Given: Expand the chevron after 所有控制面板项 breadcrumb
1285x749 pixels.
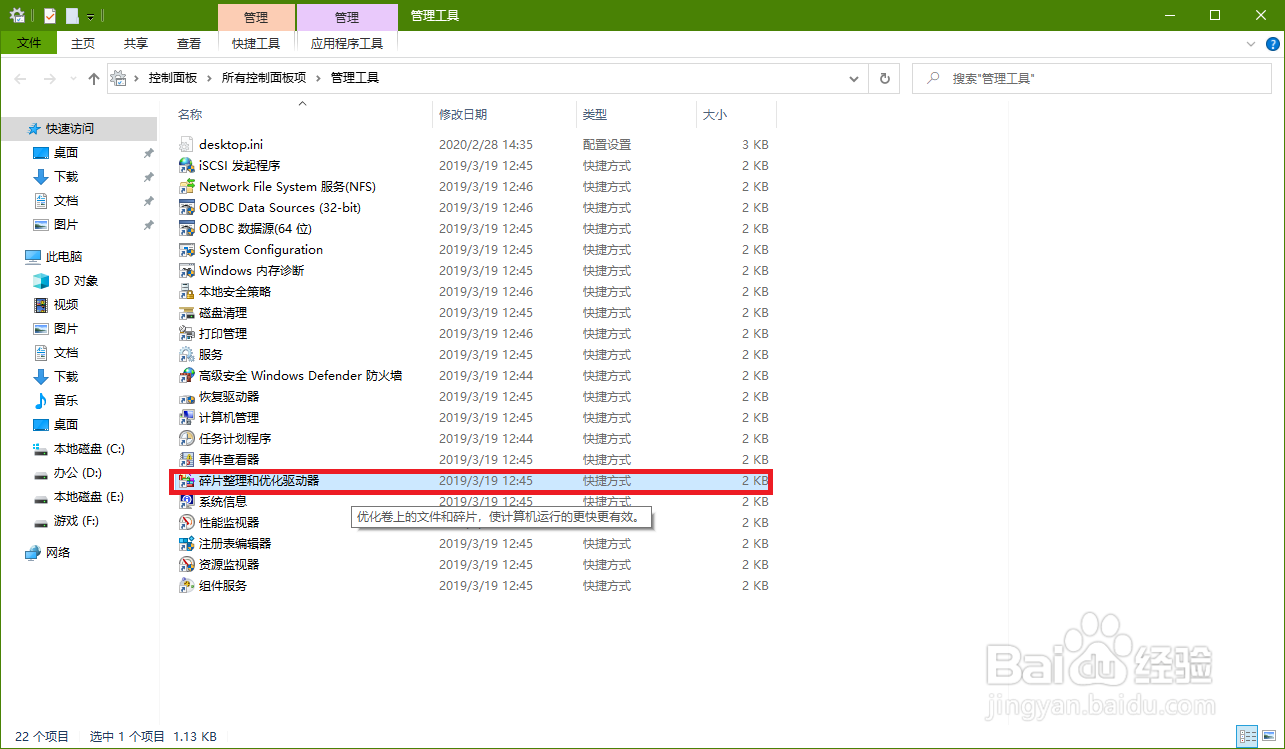Looking at the screenshot, I should (x=319, y=78).
